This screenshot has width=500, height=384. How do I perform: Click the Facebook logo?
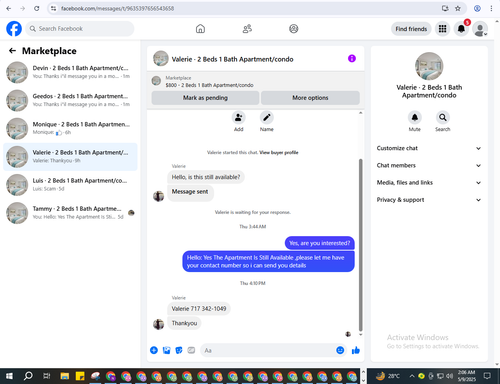14,29
